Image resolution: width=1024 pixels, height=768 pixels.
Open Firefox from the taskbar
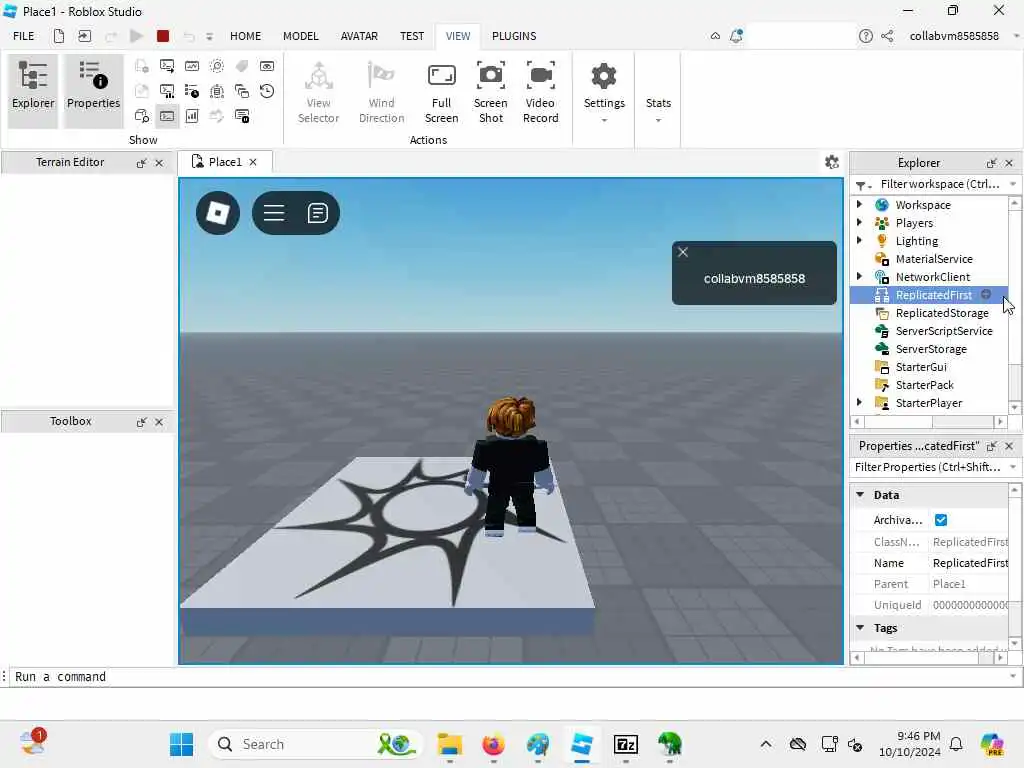(x=493, y=744)
